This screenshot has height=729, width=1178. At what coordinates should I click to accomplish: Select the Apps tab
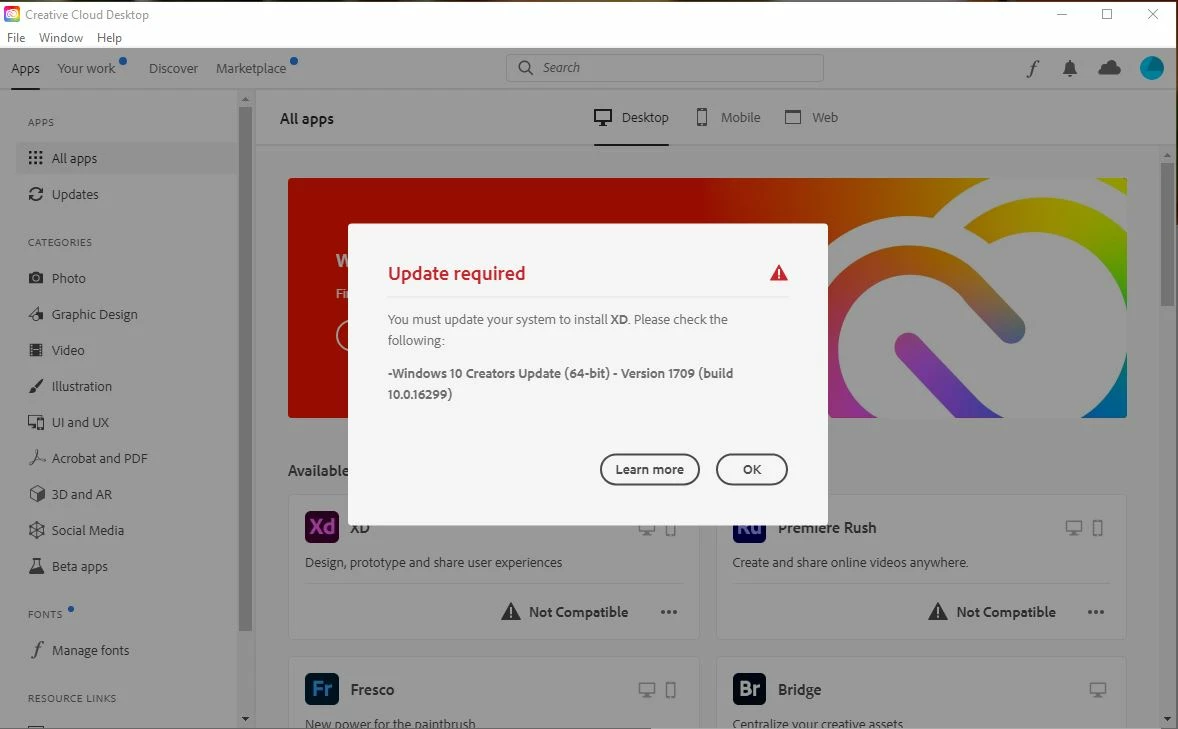click(26, 68)
